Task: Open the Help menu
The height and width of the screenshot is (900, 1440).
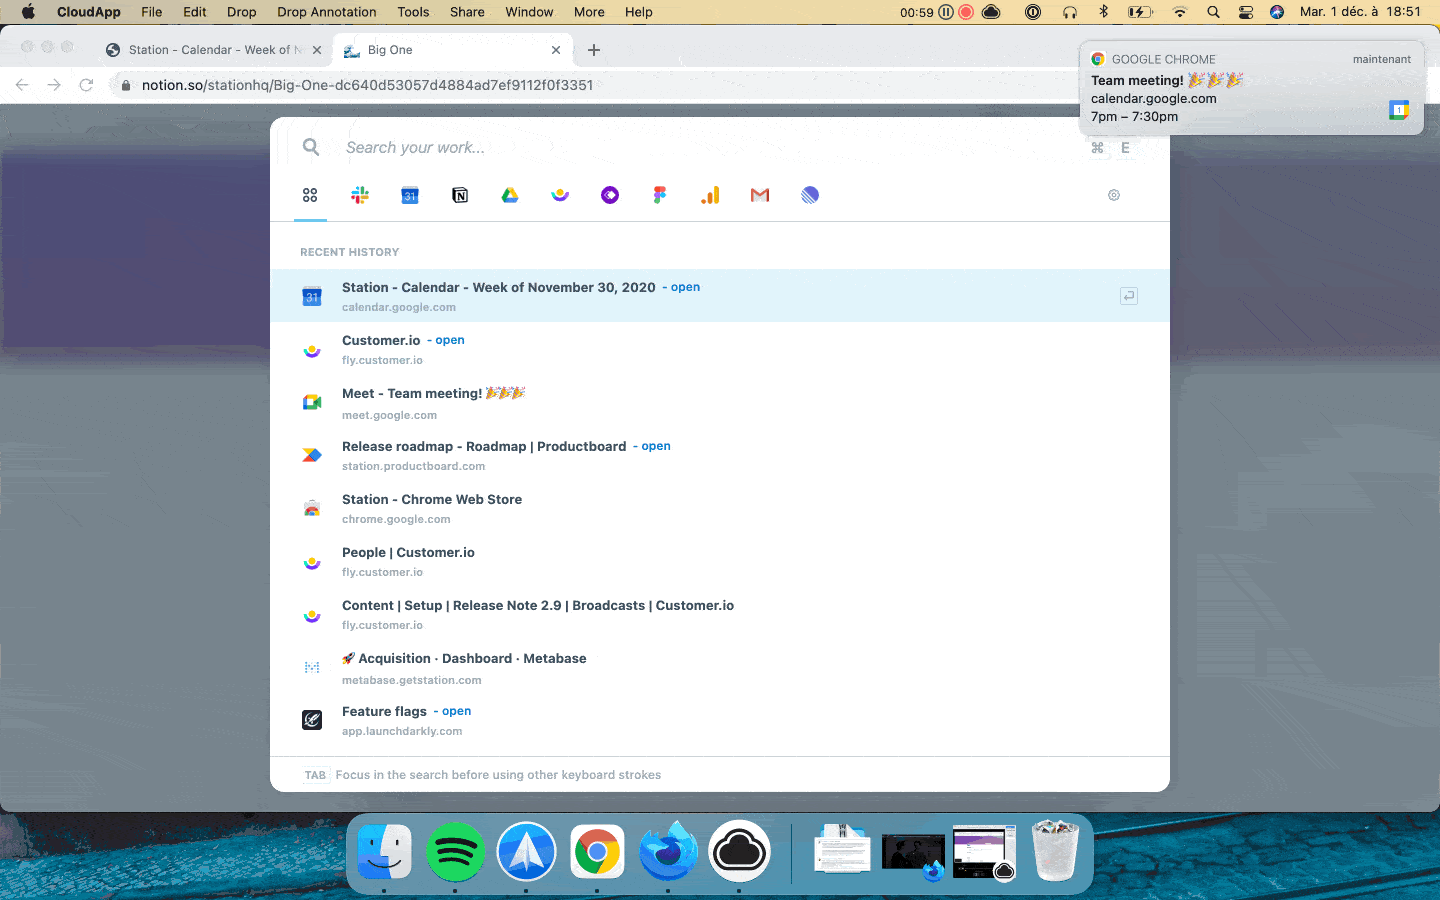Action: point(638,12)
